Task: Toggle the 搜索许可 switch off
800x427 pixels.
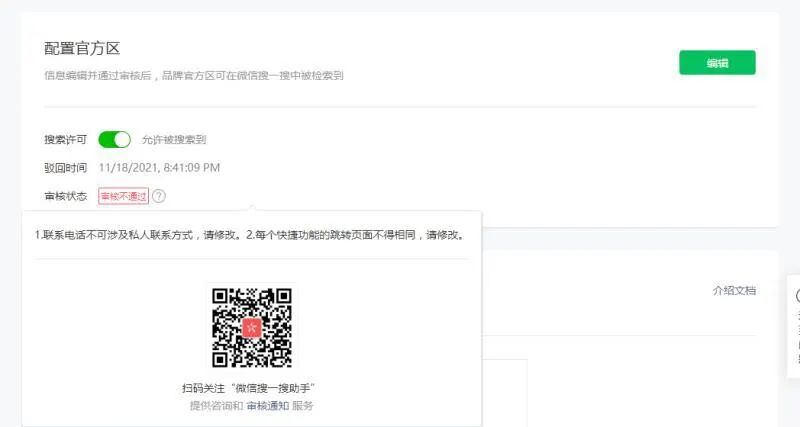Action: point(114,139)
